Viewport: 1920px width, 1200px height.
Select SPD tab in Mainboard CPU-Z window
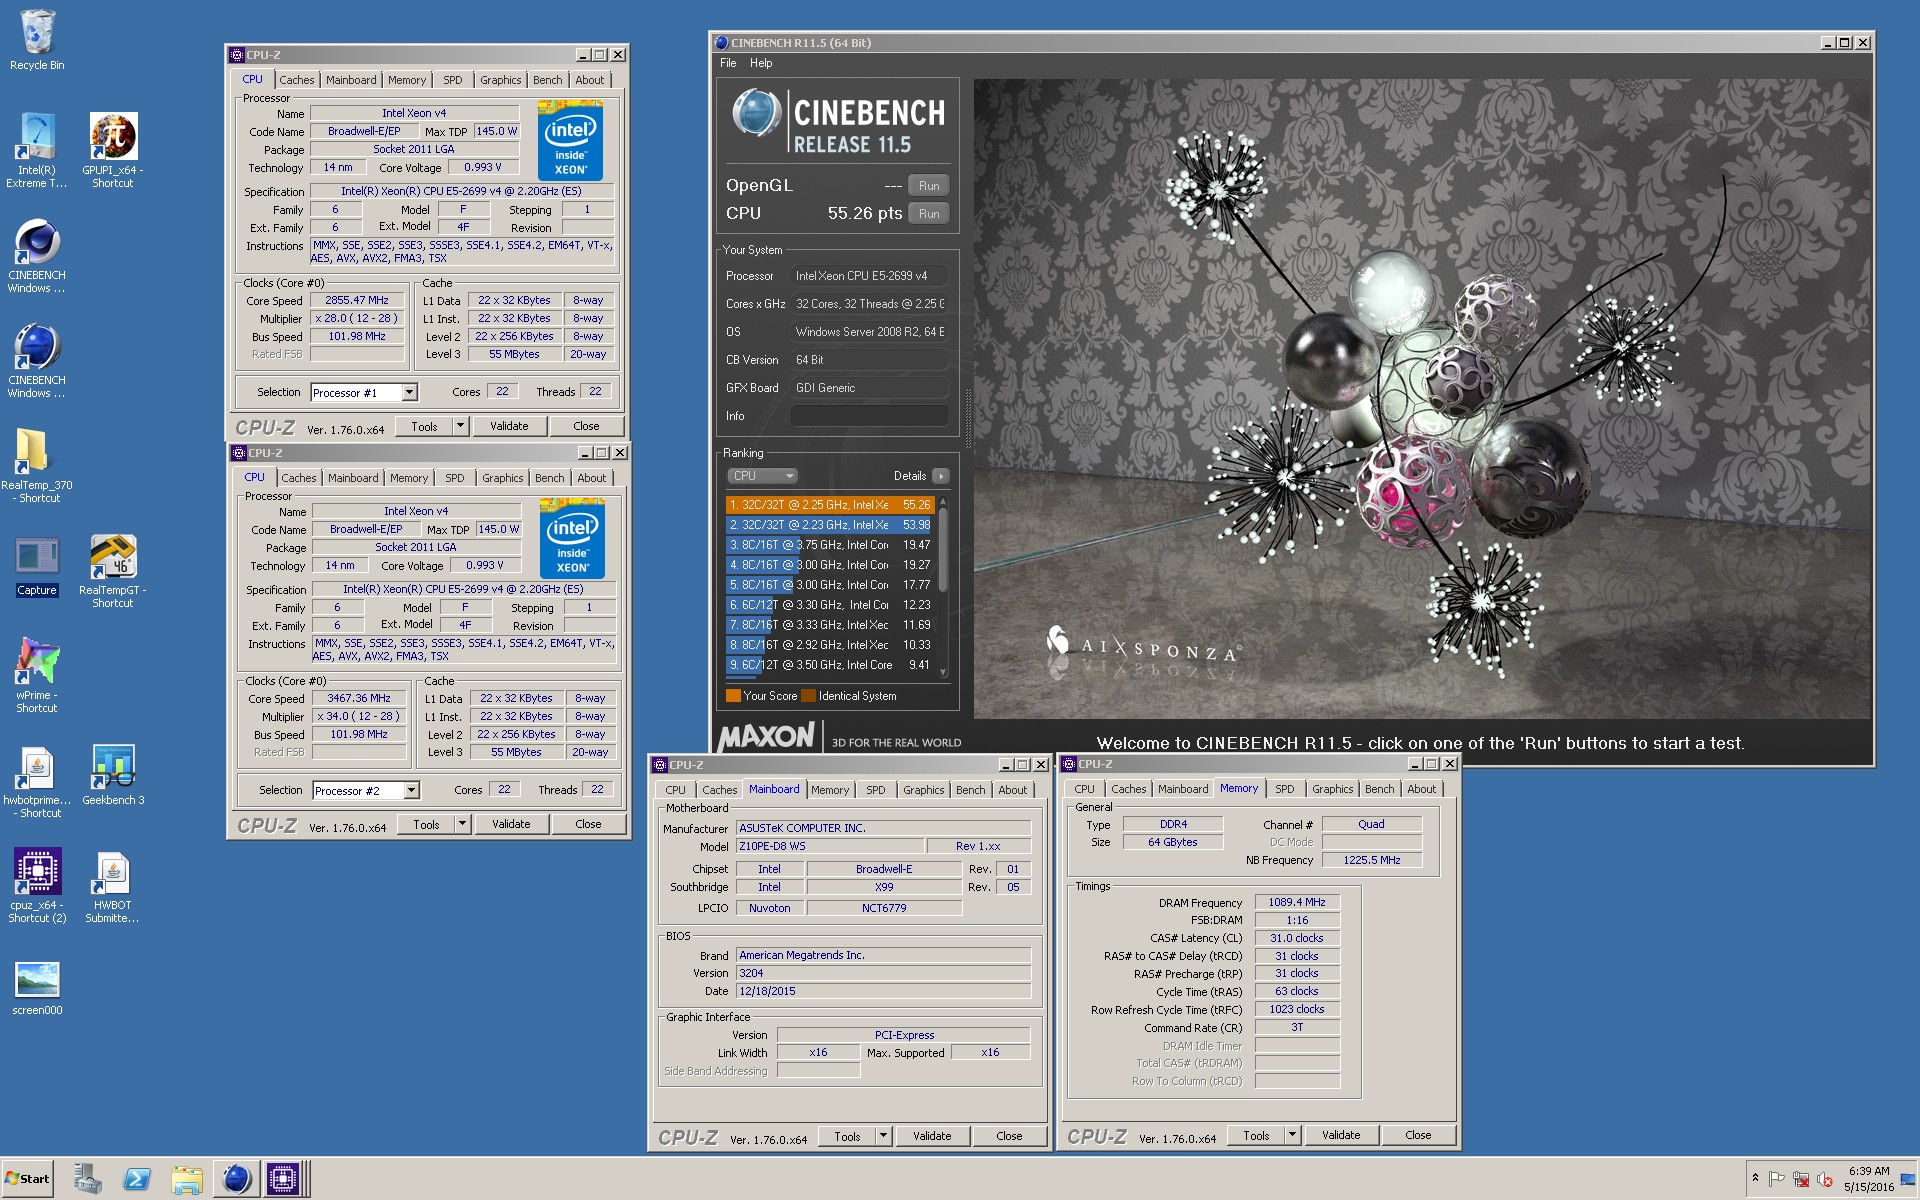(x=876, y=790)
